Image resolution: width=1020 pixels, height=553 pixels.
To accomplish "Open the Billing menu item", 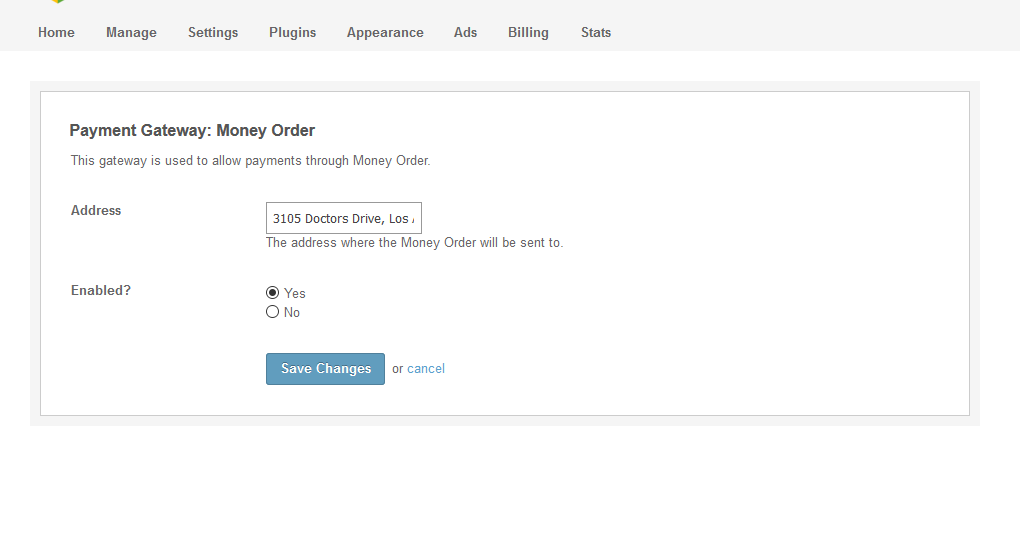I will (x=528, y=32).
